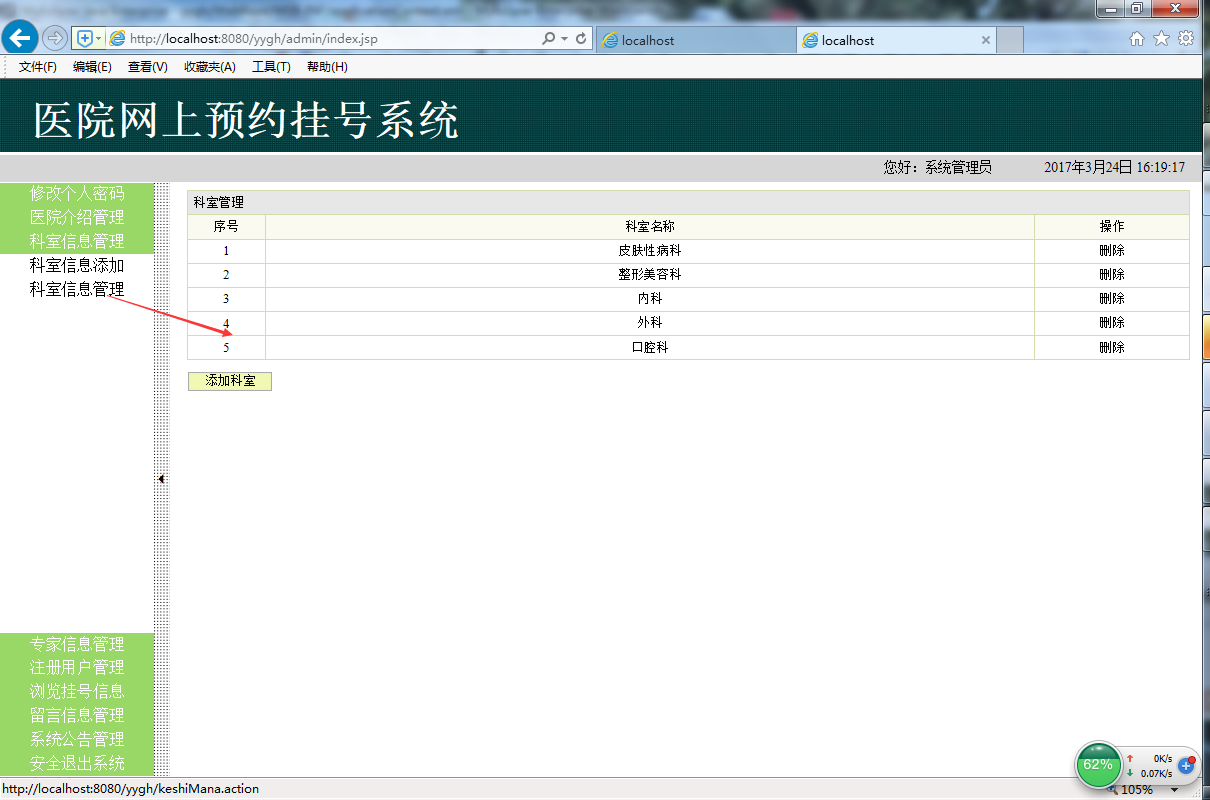Delete the 皮肤性病科 department row
1210x800 pixels.
pyautogui.click(x=1111, y=251)
